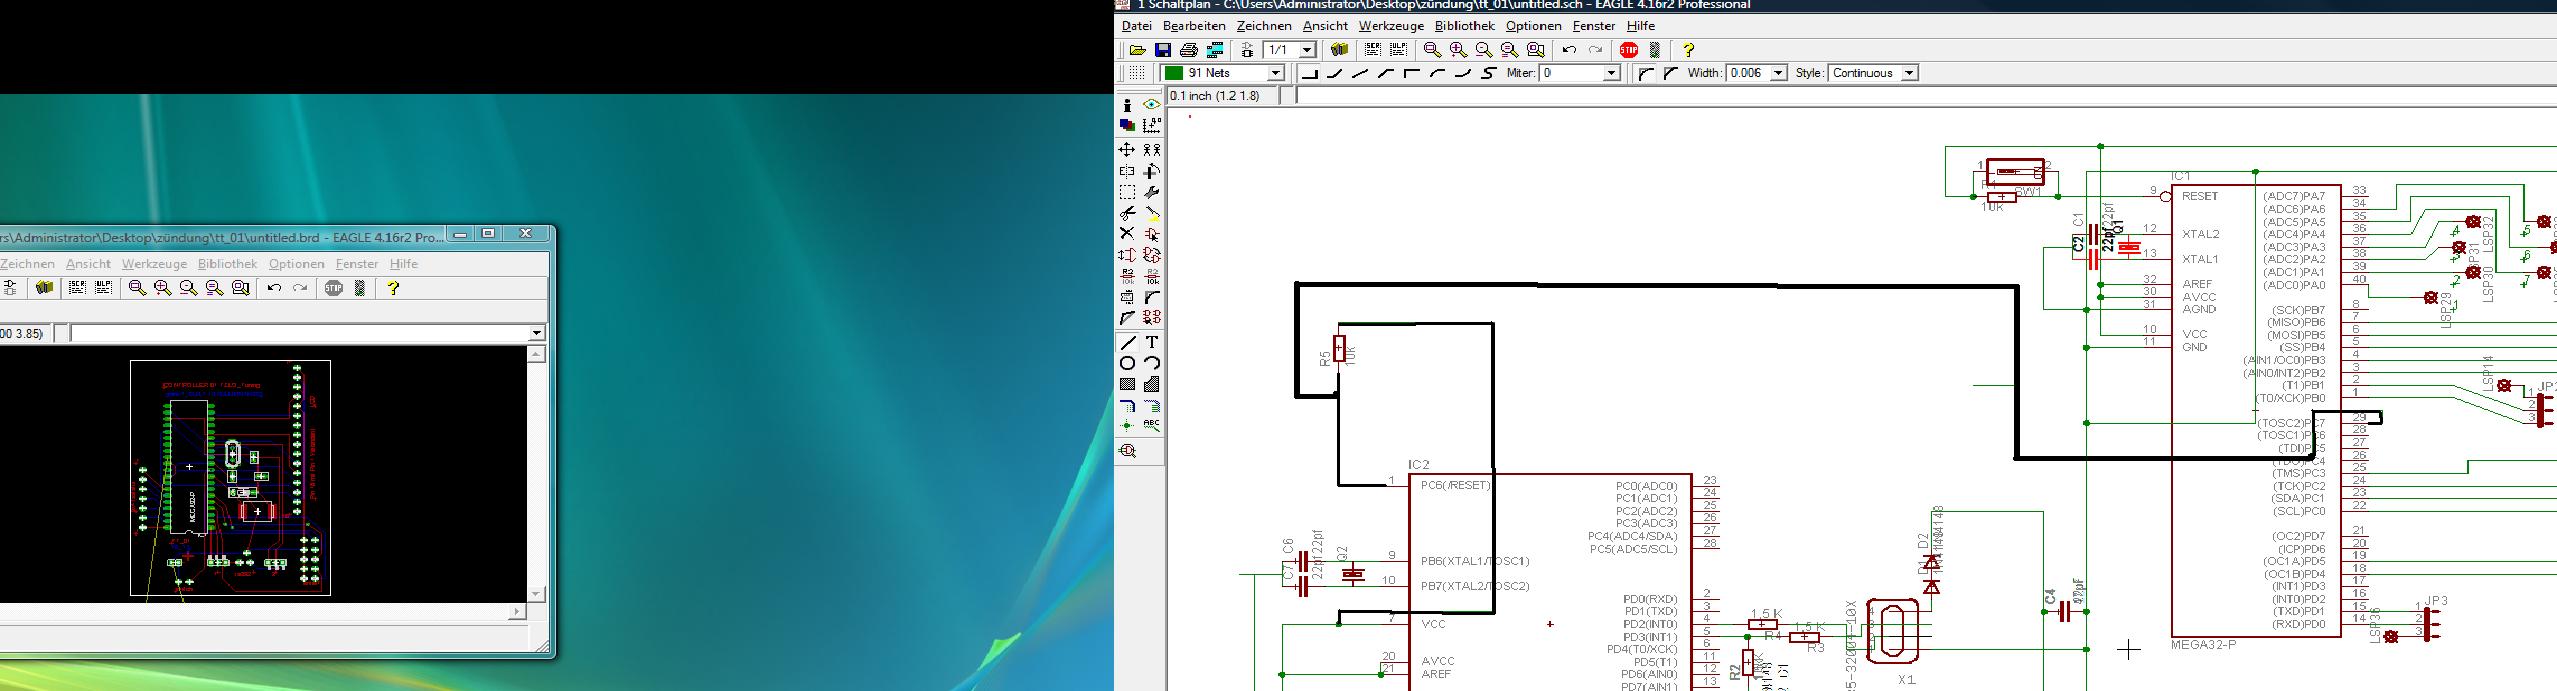The width and height of the screenshot is (2557, 691).
Task: Select the Change wrench tool
Action: (x=1152, y=192)
